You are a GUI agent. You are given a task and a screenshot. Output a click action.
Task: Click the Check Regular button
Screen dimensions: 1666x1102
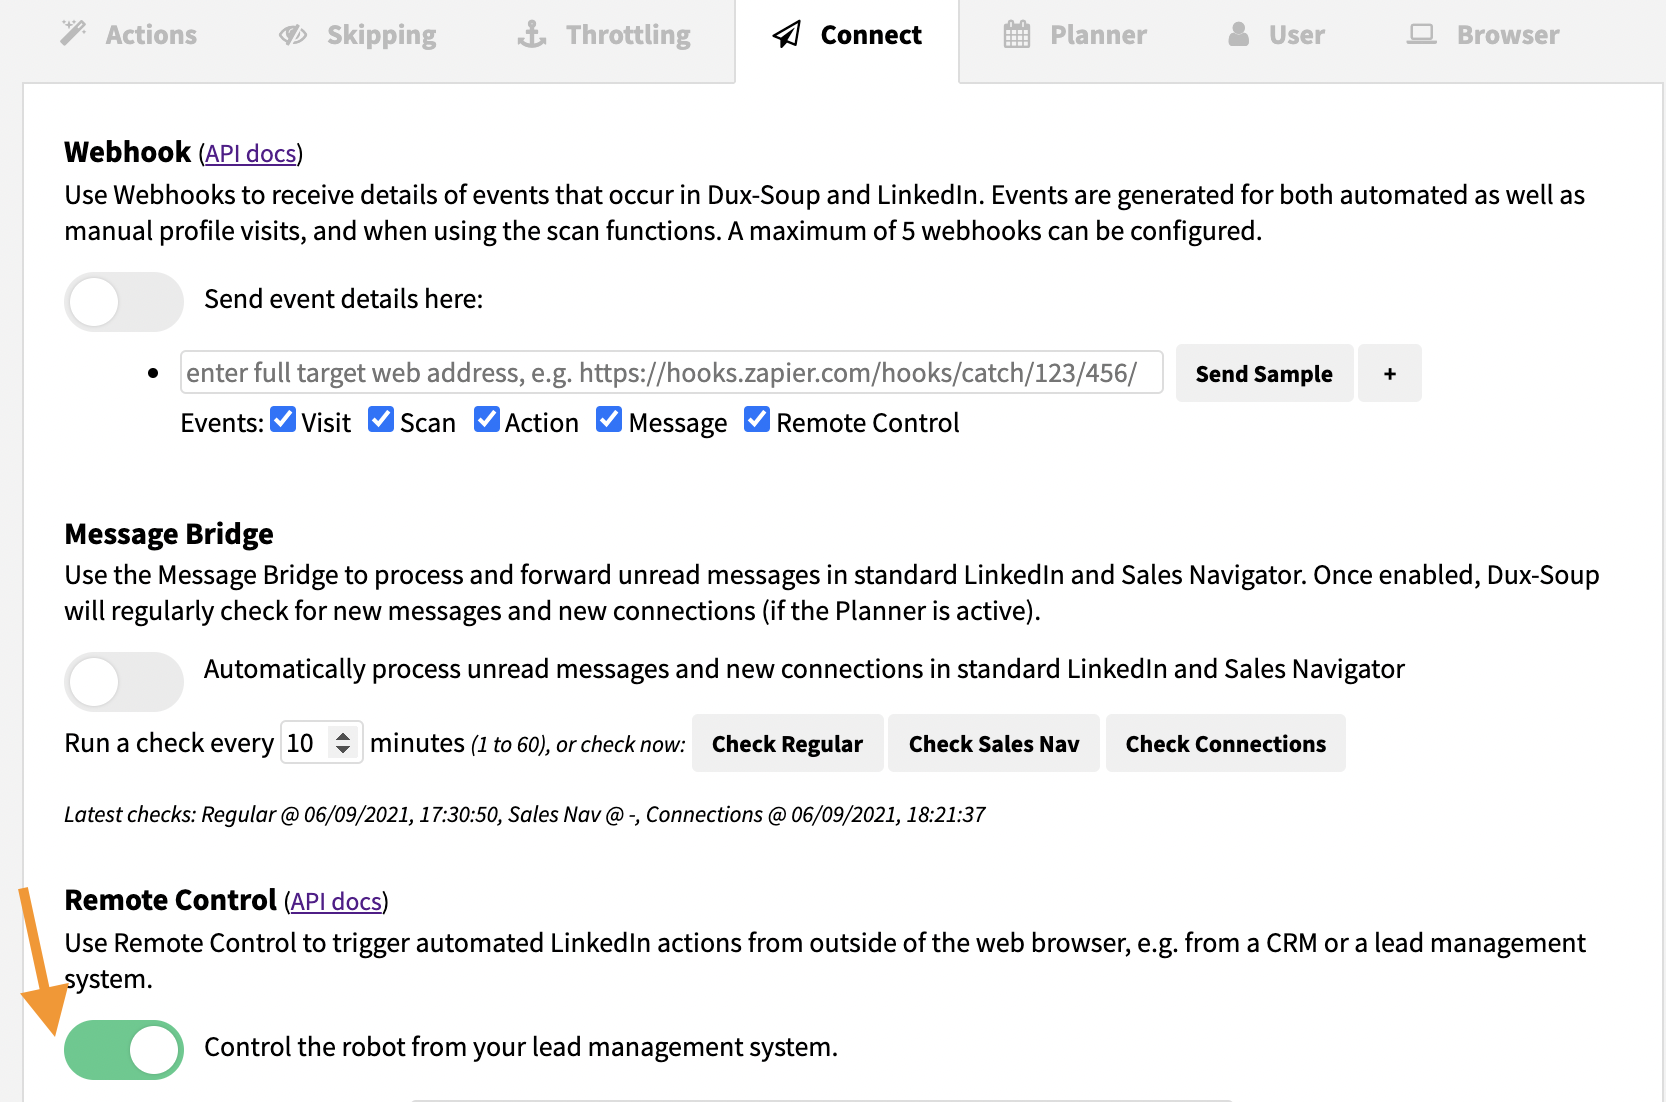(787, 743)
